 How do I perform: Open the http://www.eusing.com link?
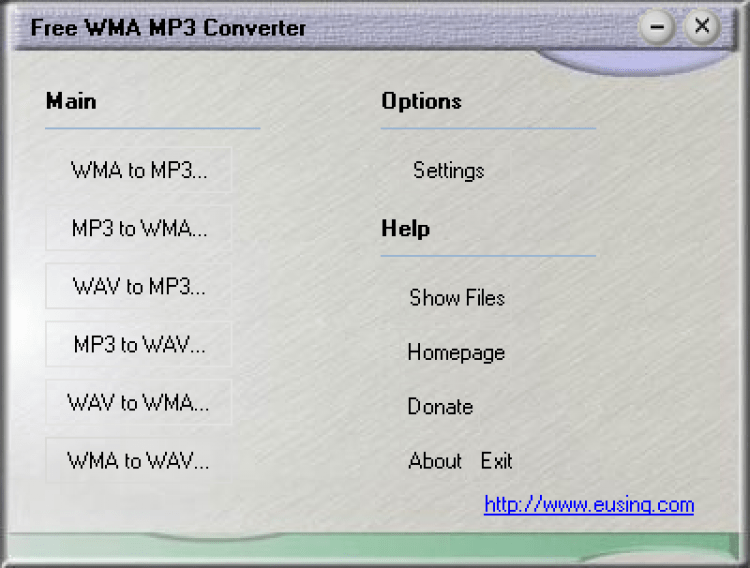click(588, 505)
